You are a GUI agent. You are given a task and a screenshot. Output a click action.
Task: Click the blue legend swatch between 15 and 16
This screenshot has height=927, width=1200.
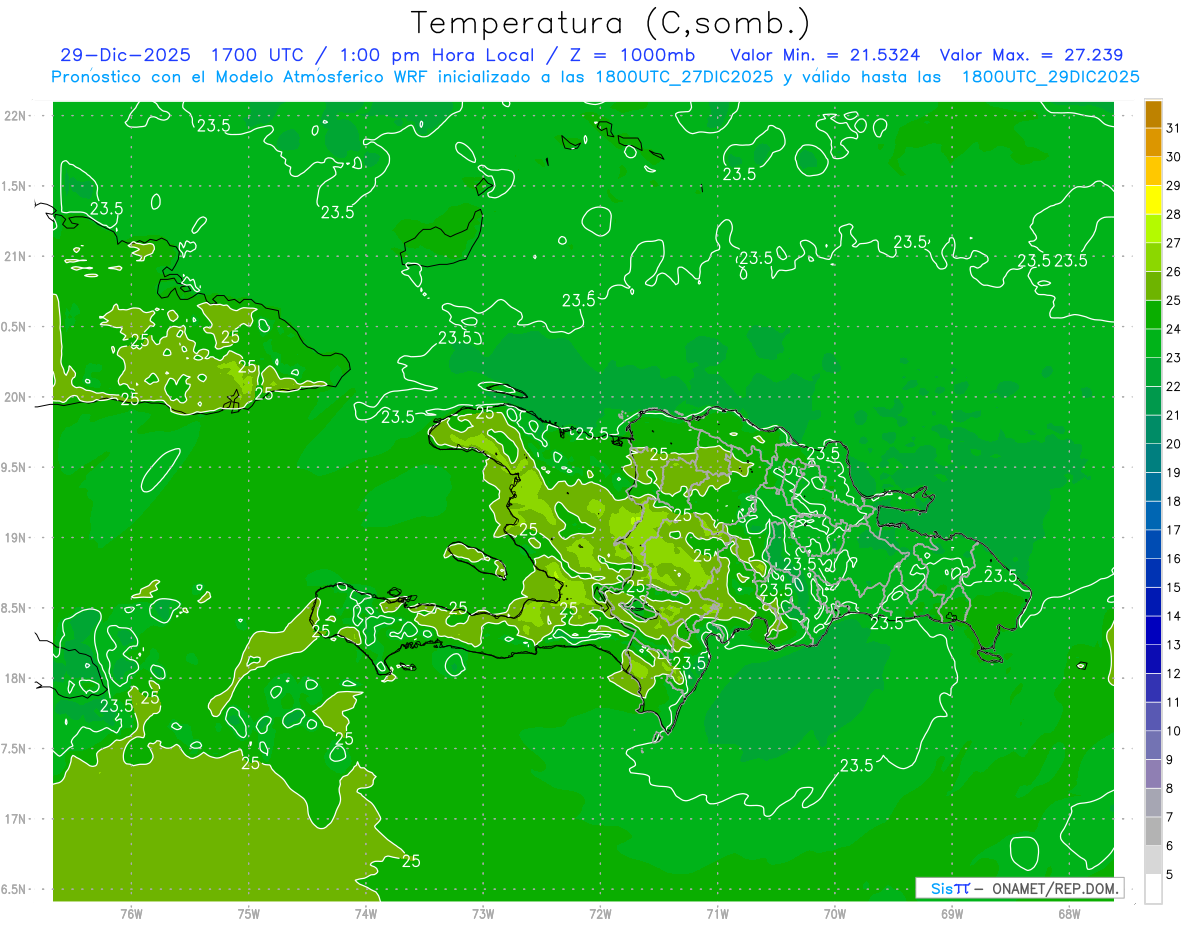coord(1153,573)
